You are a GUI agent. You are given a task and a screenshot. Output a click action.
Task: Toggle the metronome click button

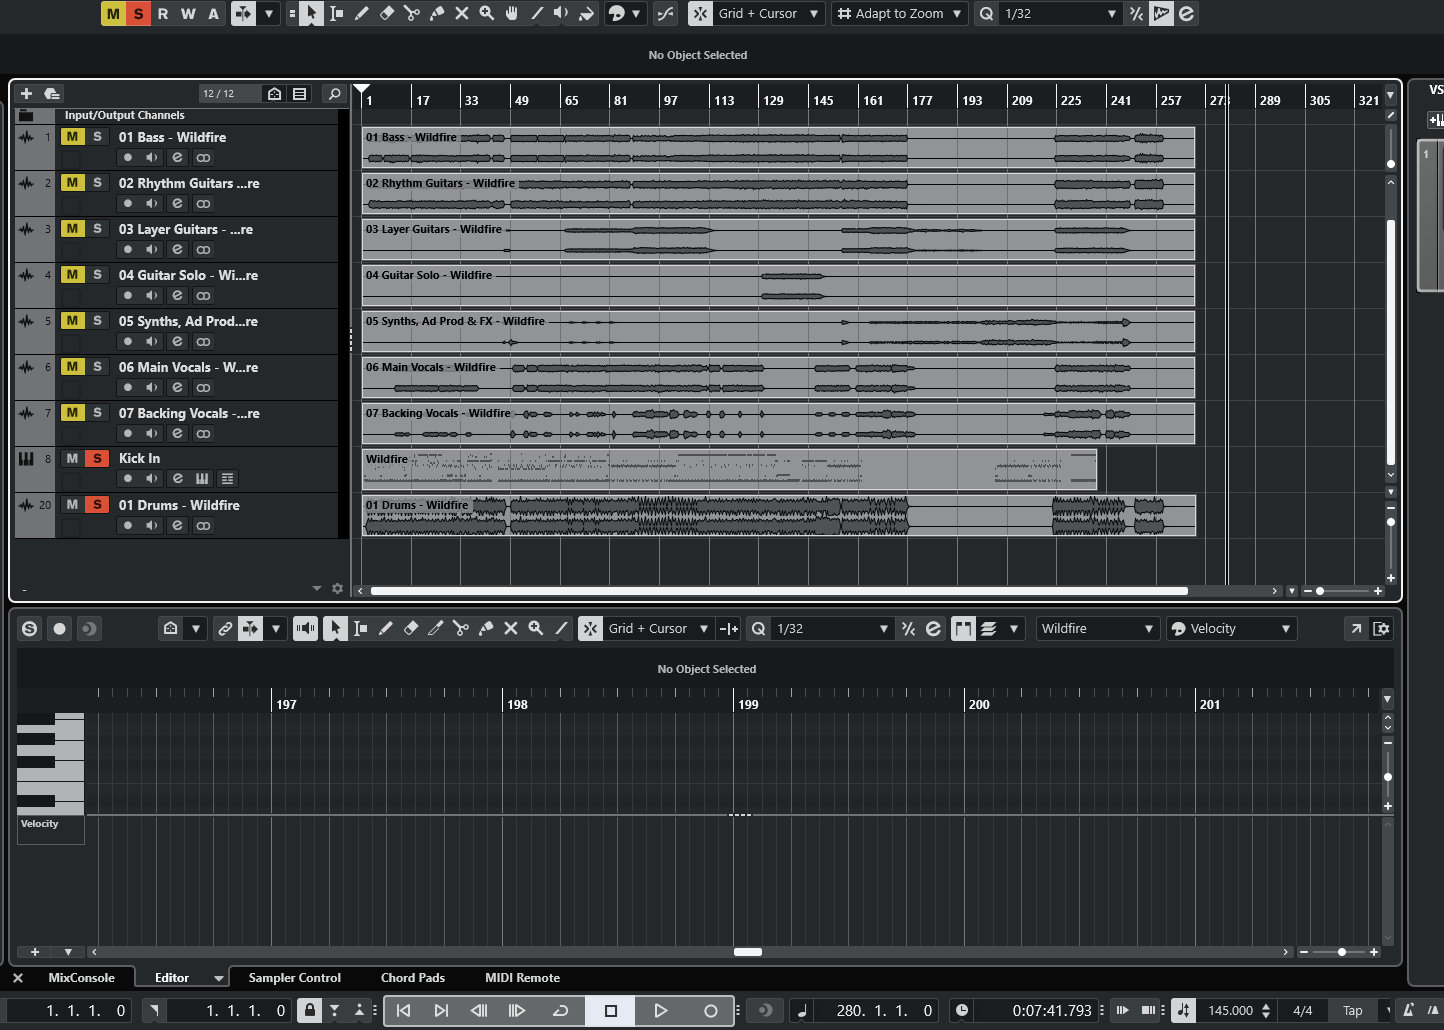pos(1408,1010)
